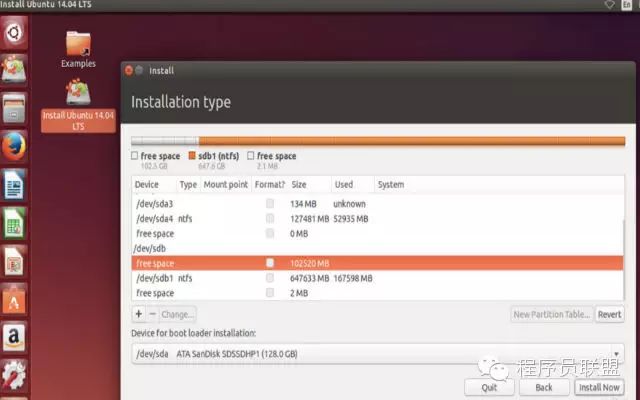640x400 pixels.
Task: Click the En keyboard layout indicator
Action: pyautogui.click(x=627, y=4)
